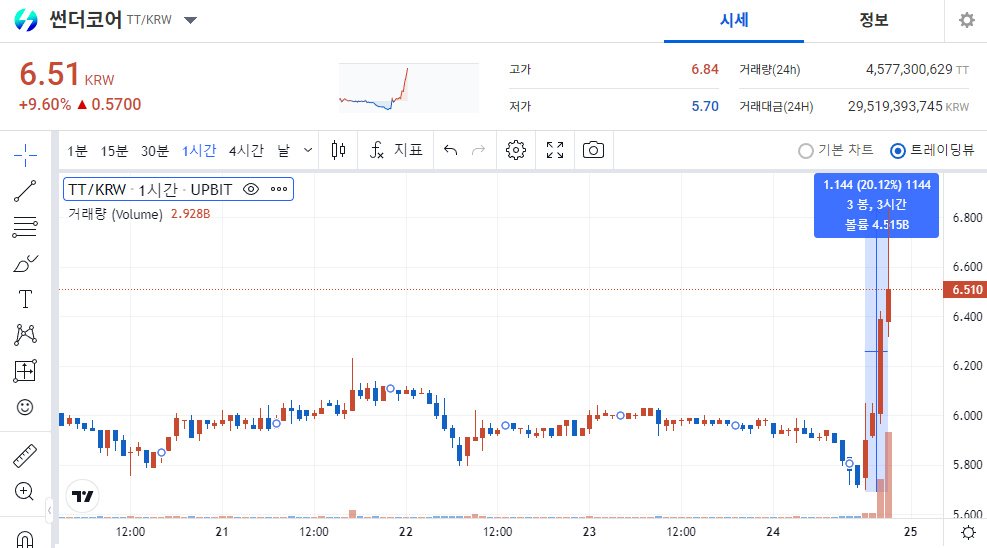The height and width of the screenshot is (548, 987).
Task: Click the 6.800 price axis label
Action: click(967, 218)
